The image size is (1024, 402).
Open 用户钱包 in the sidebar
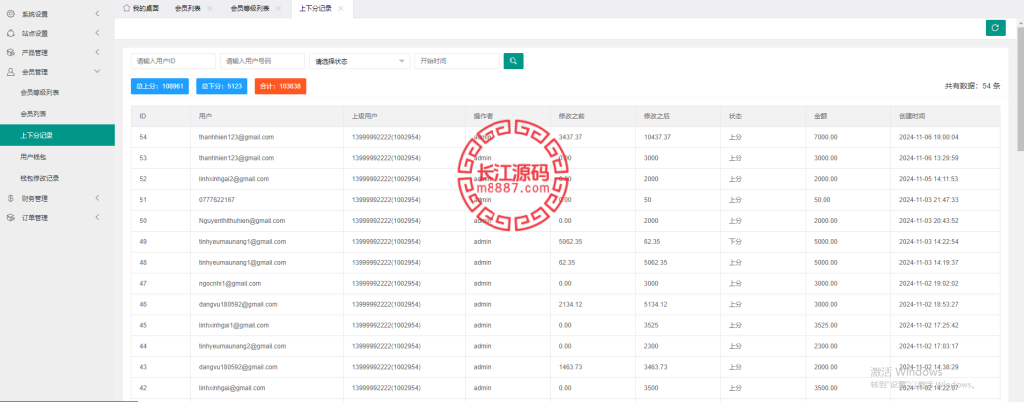click(33, 157)
